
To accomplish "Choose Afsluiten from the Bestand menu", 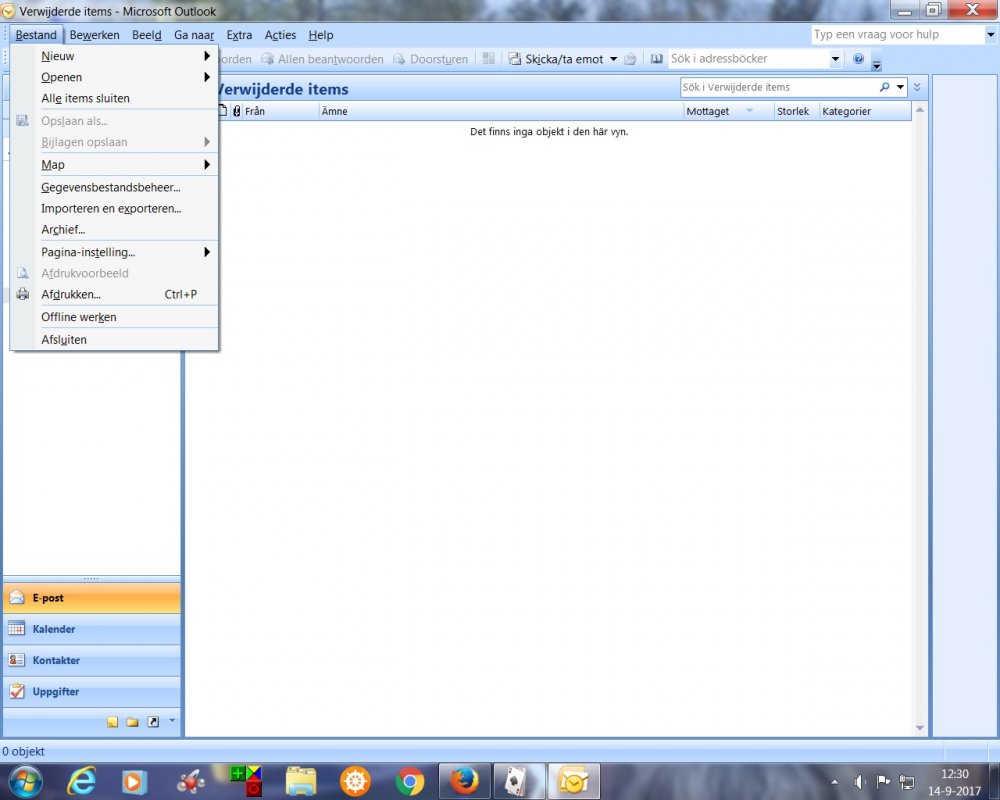I will pyautogui.click(x=64, y=340).
